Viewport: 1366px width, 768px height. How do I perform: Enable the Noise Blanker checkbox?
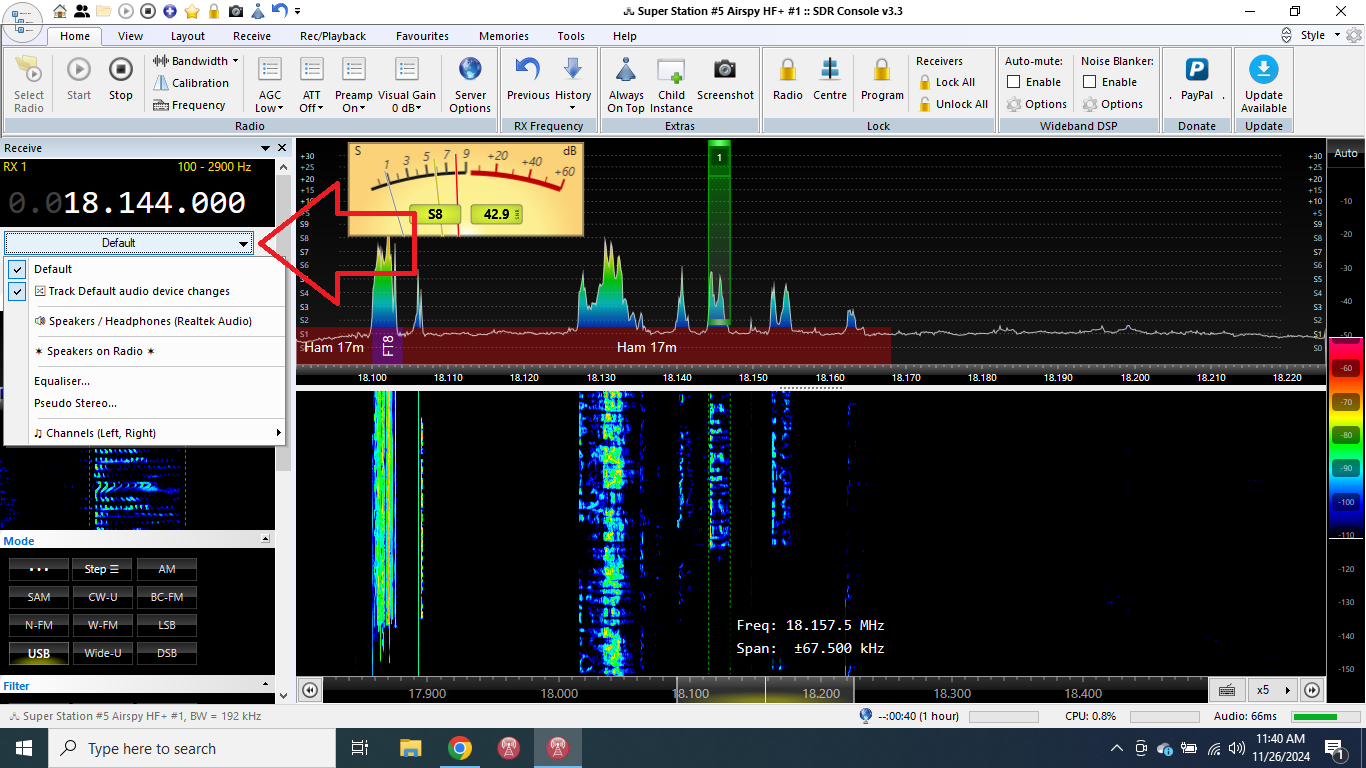pos(1090,82)
